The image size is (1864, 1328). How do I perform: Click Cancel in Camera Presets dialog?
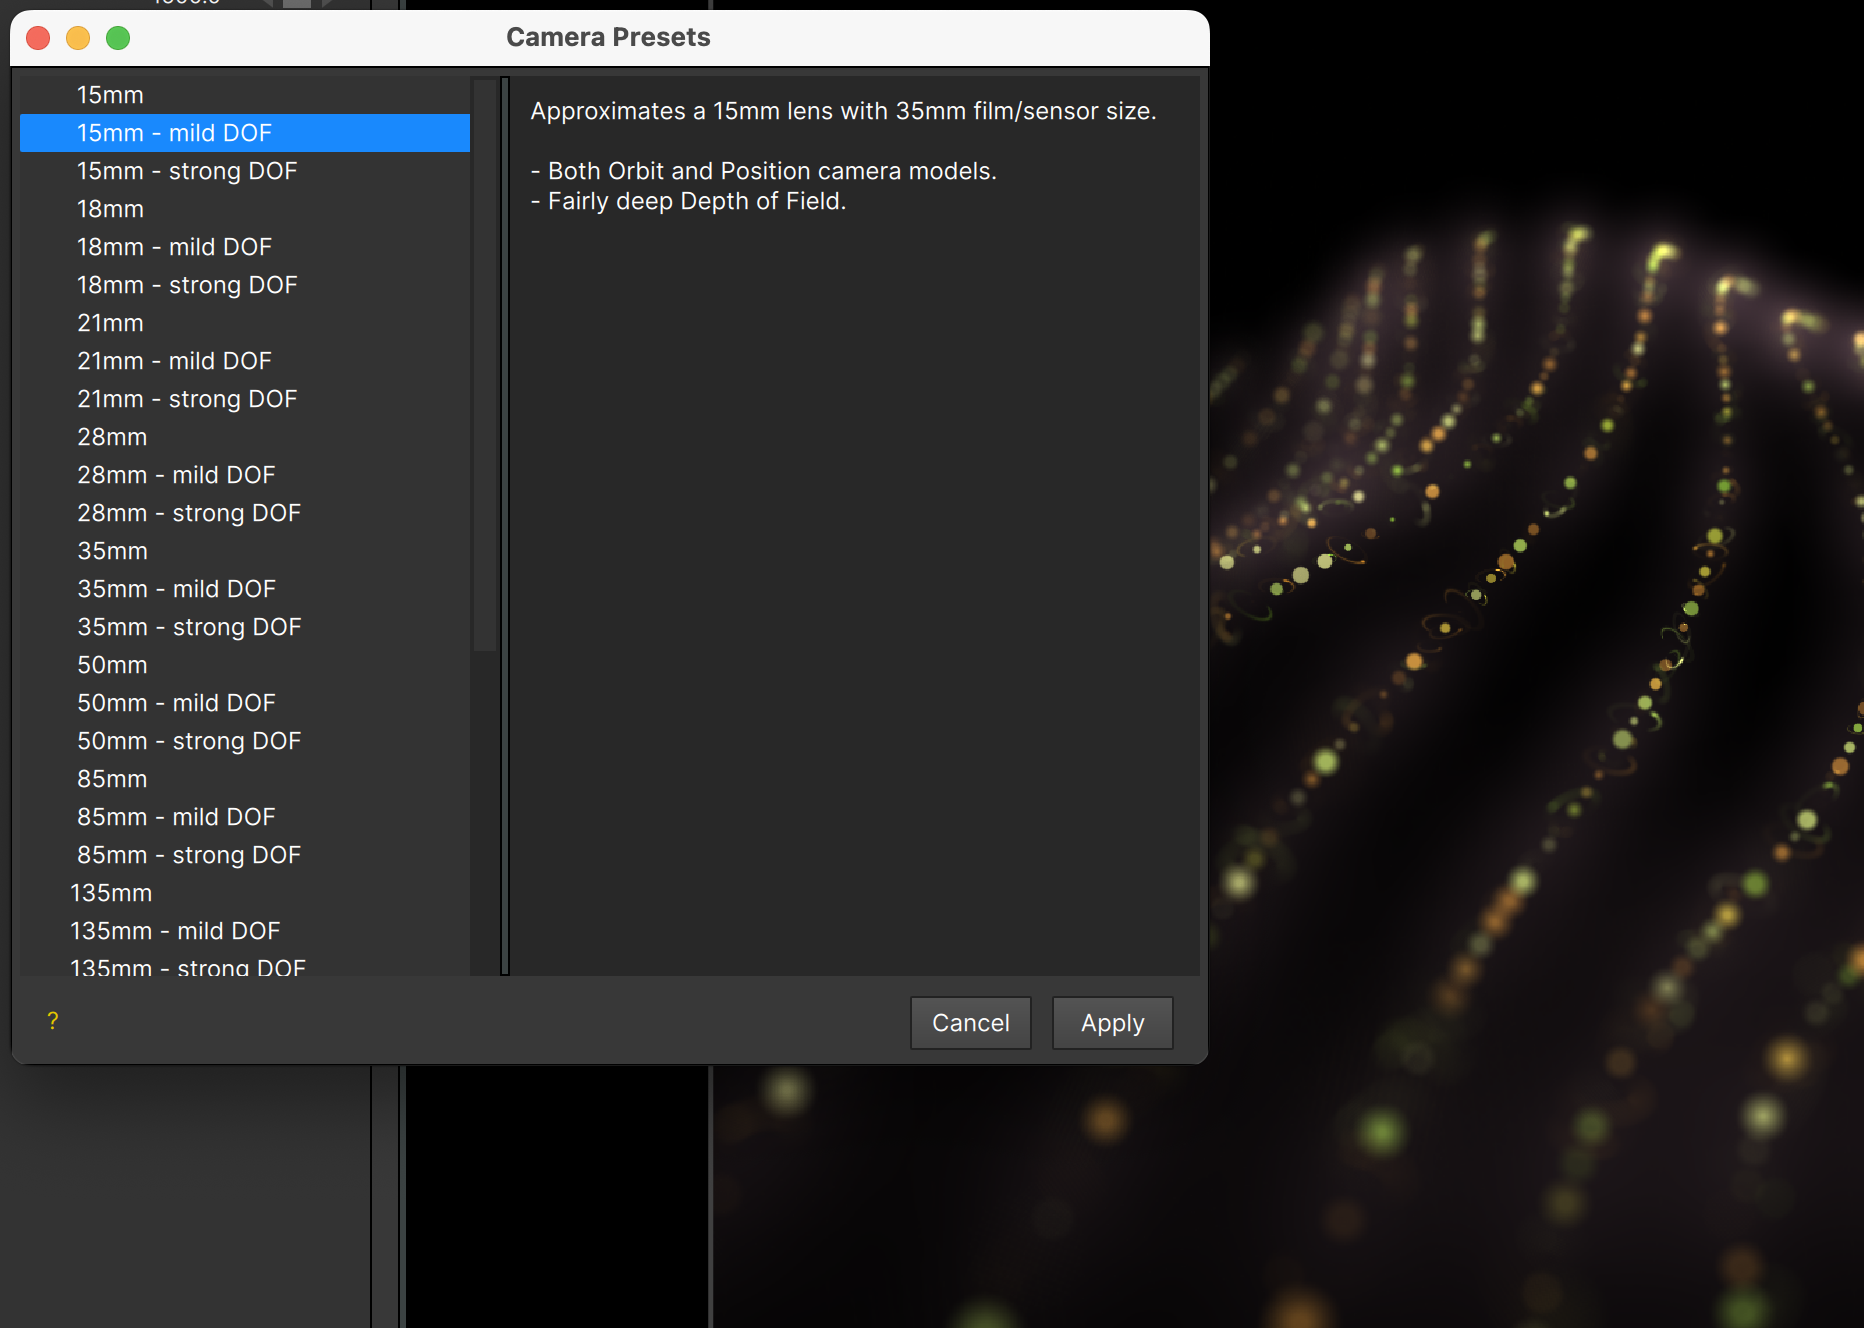point(970,1023)
